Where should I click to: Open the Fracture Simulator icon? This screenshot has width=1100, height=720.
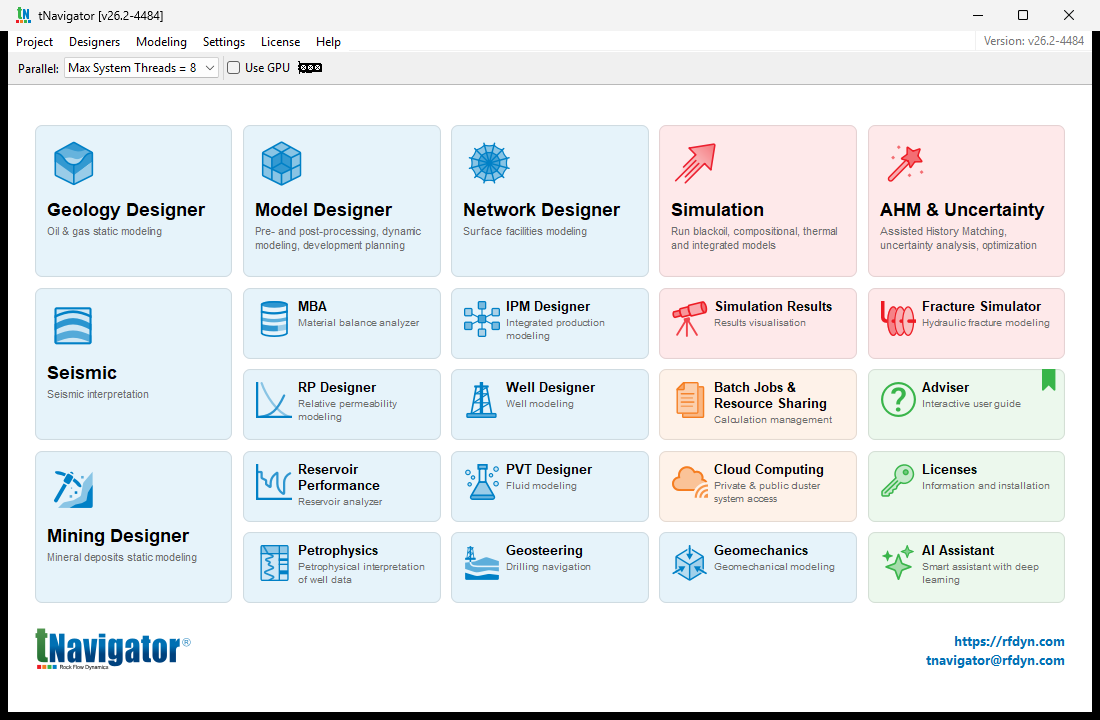click(898, 319)
